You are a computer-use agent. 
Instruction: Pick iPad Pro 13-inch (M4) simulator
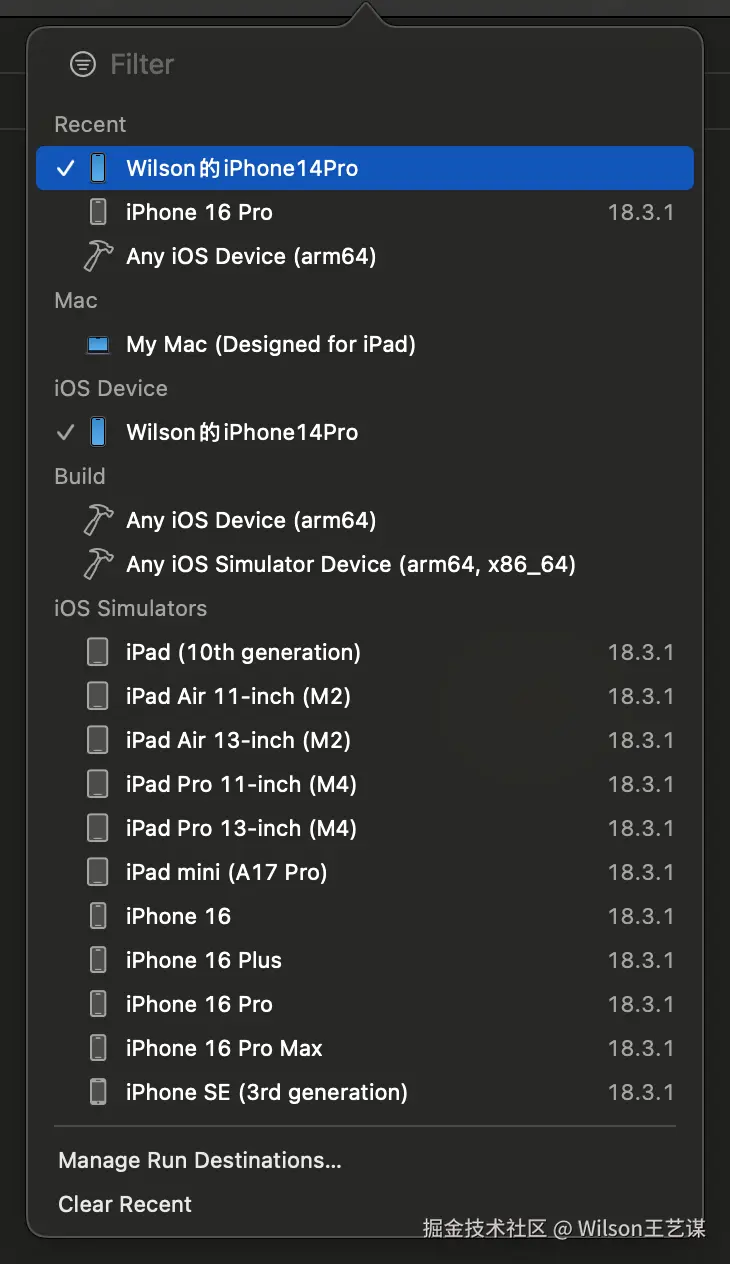click(x=241, y=828)
